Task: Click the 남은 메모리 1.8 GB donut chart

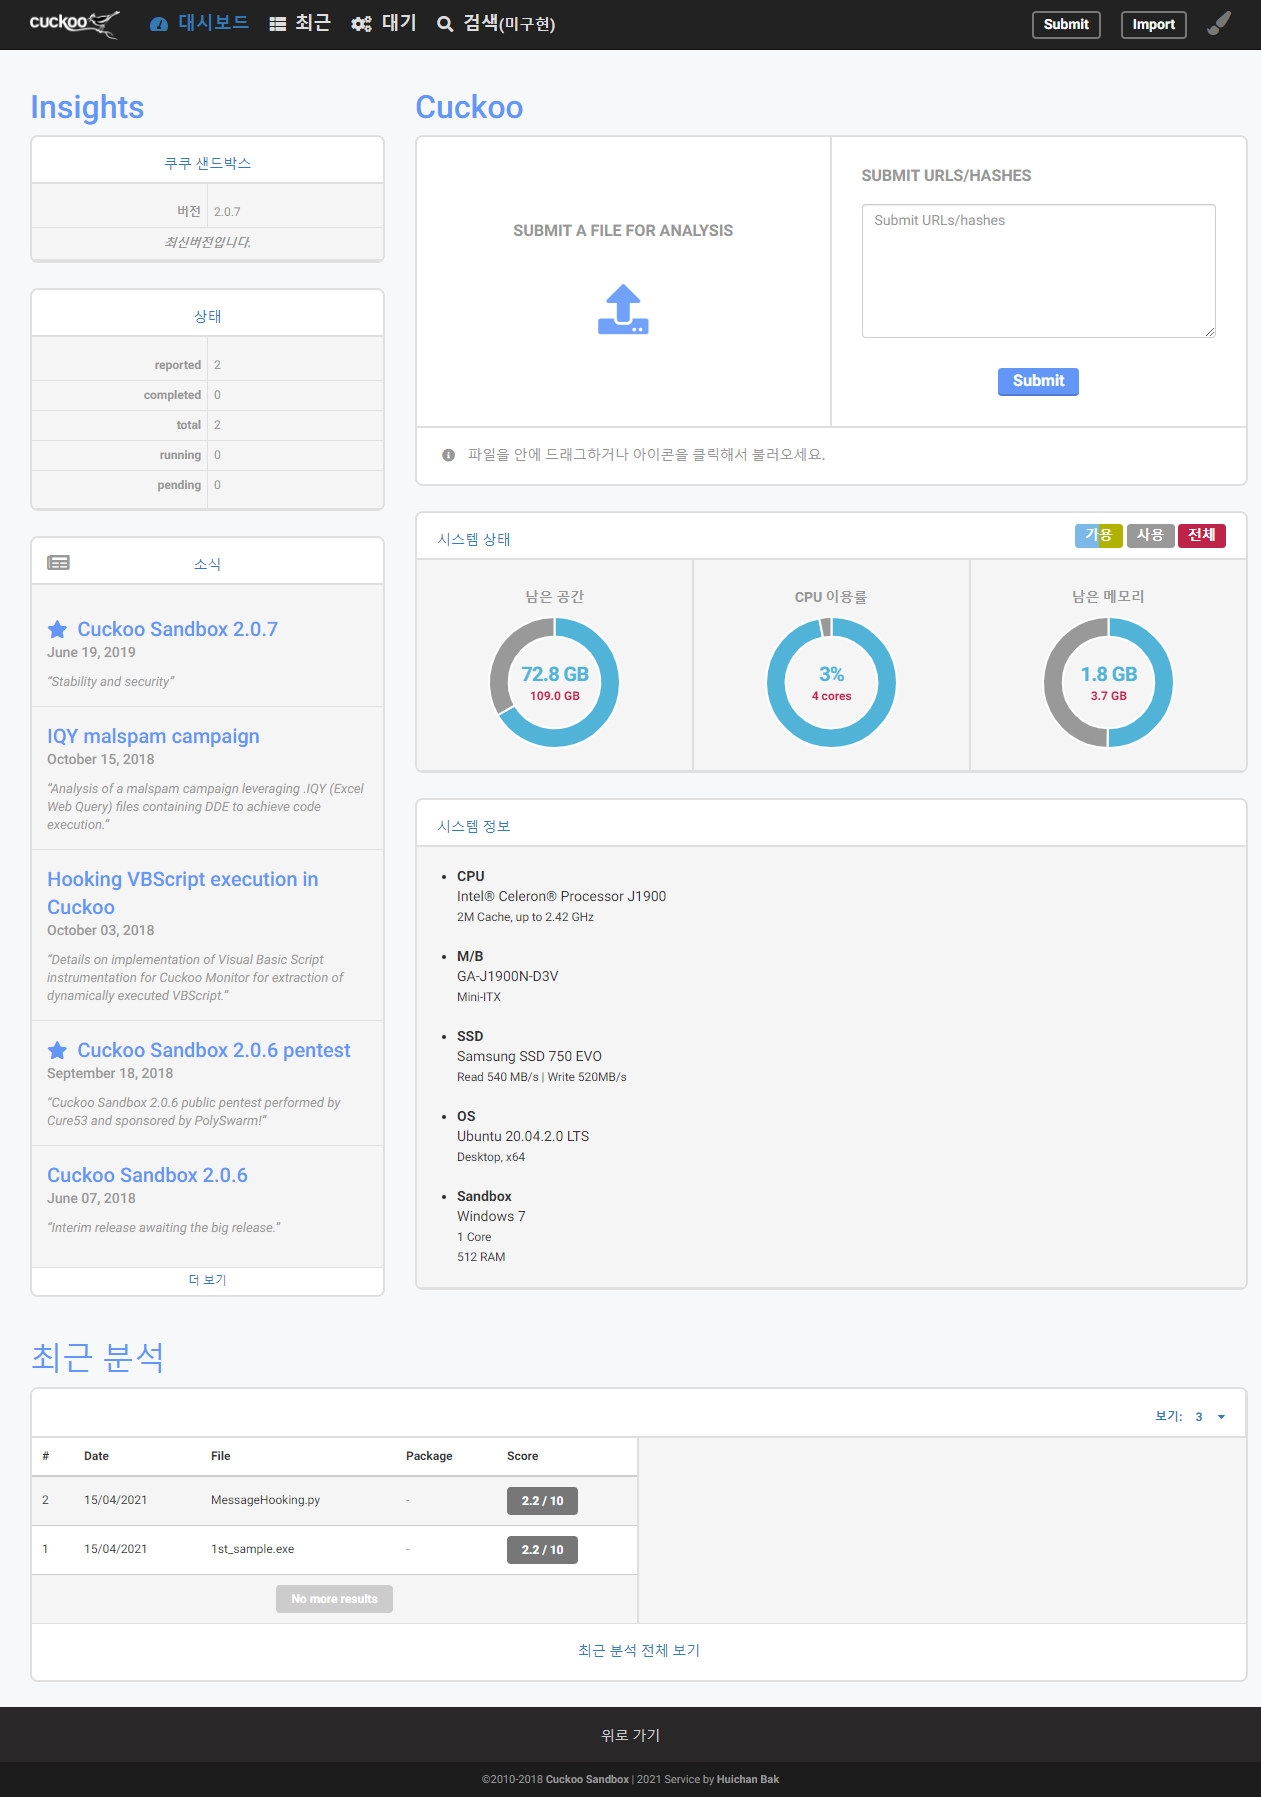Action: (1108, 682)
